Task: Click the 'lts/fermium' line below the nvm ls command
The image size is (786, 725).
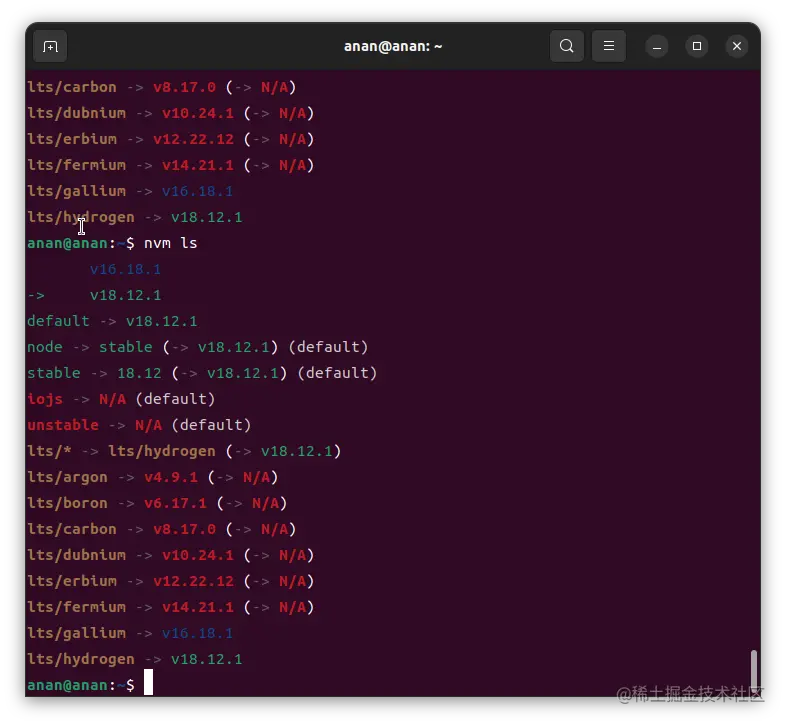Action: click(170, 608)
